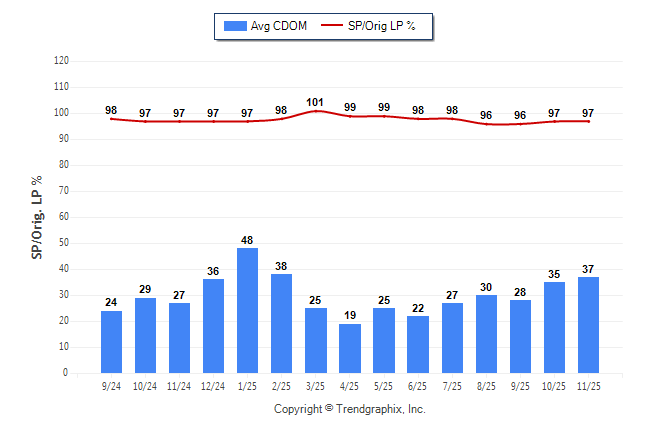Click the 11/25 bar showing 37
The height and width of the screenshot is (434, 646).
point(588,324)
